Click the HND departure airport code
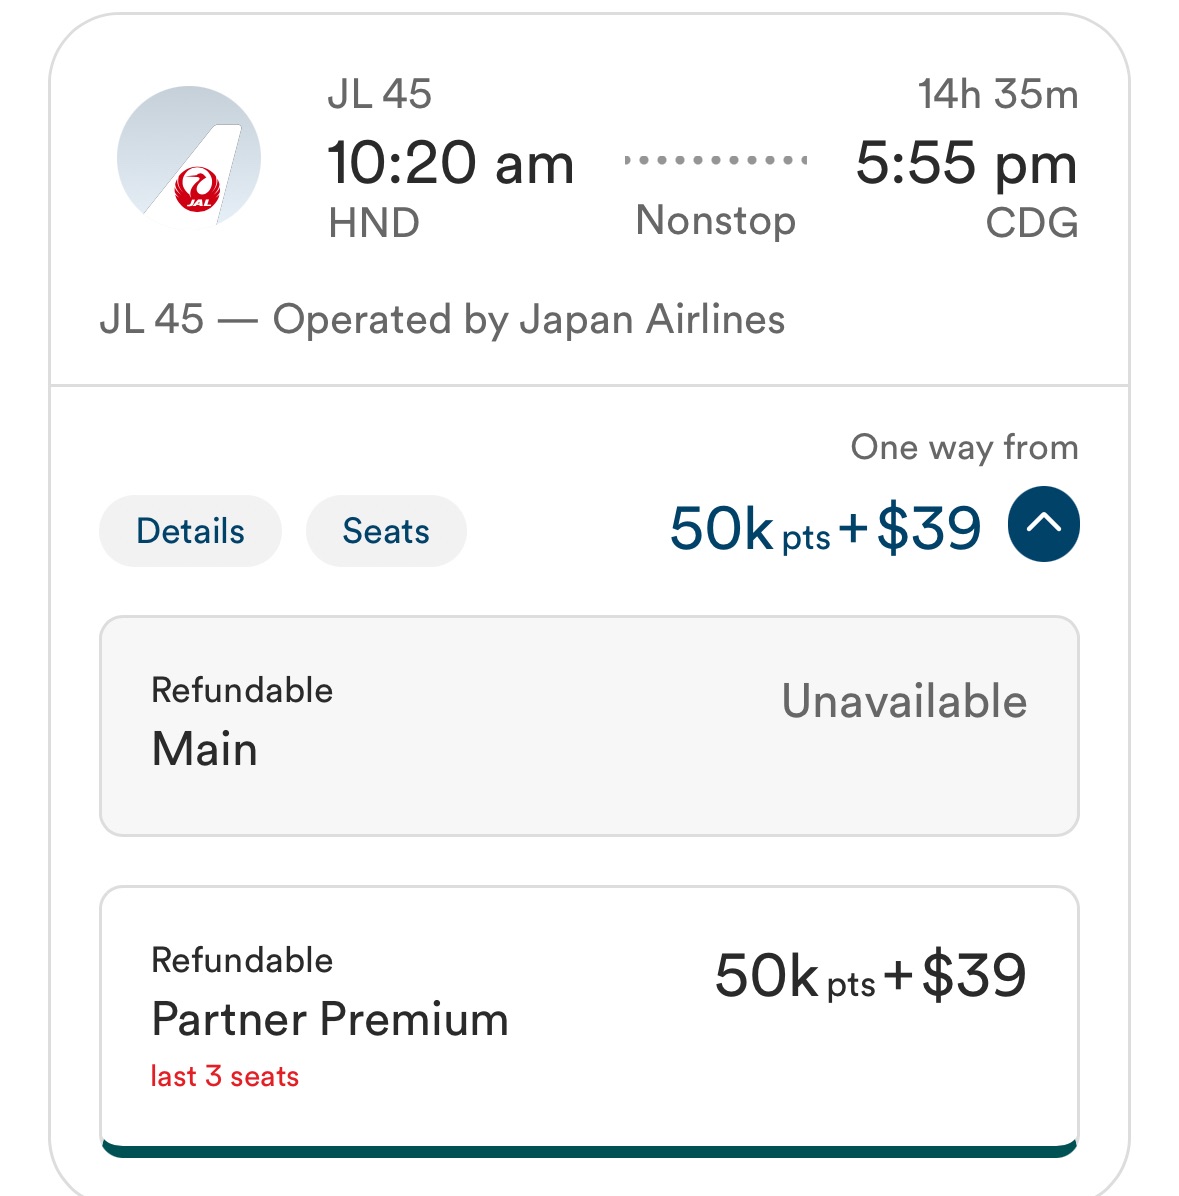 coord(374,223)
